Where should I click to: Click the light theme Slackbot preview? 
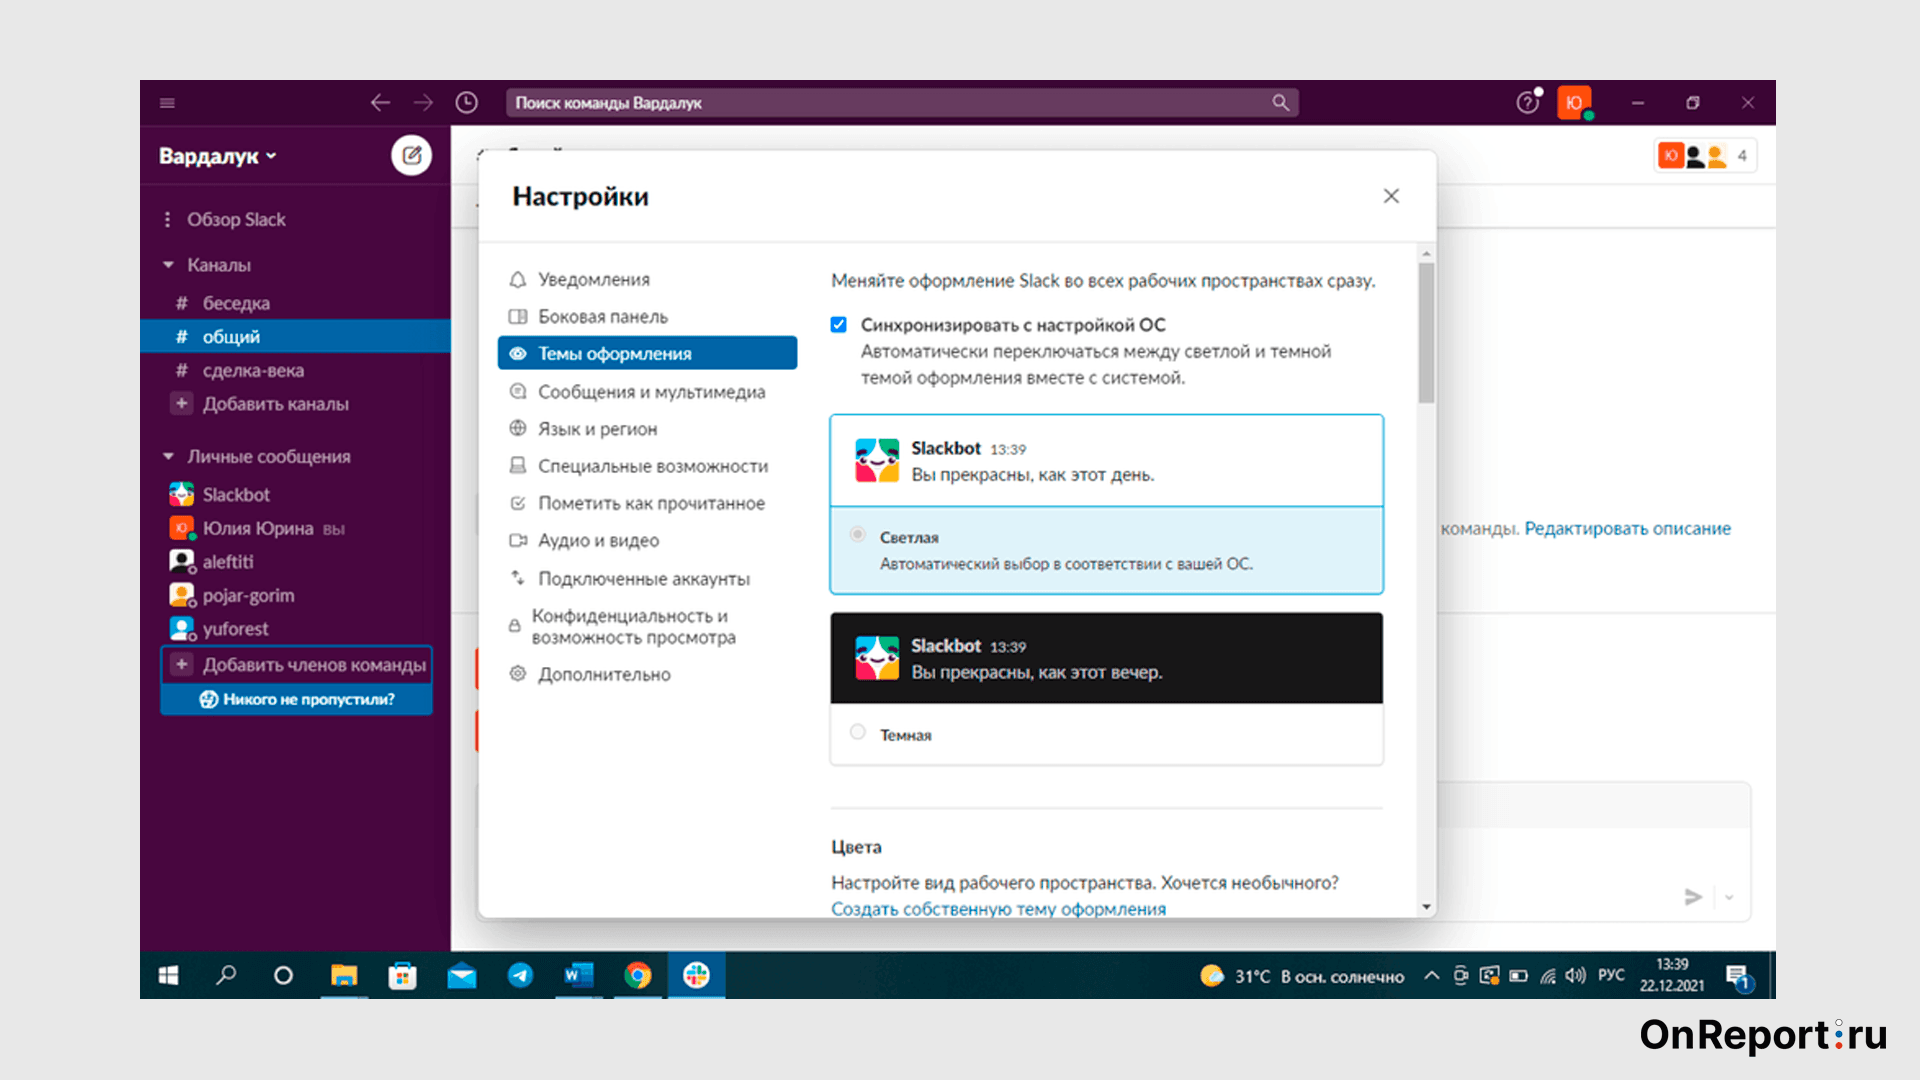tap(1106, 461)
